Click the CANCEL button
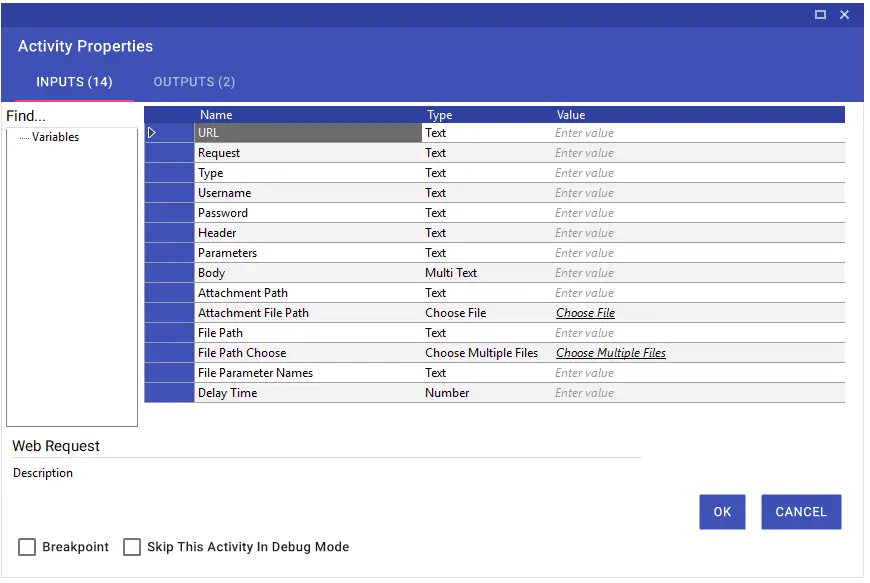The image size is (870, 583). point(801,512)
